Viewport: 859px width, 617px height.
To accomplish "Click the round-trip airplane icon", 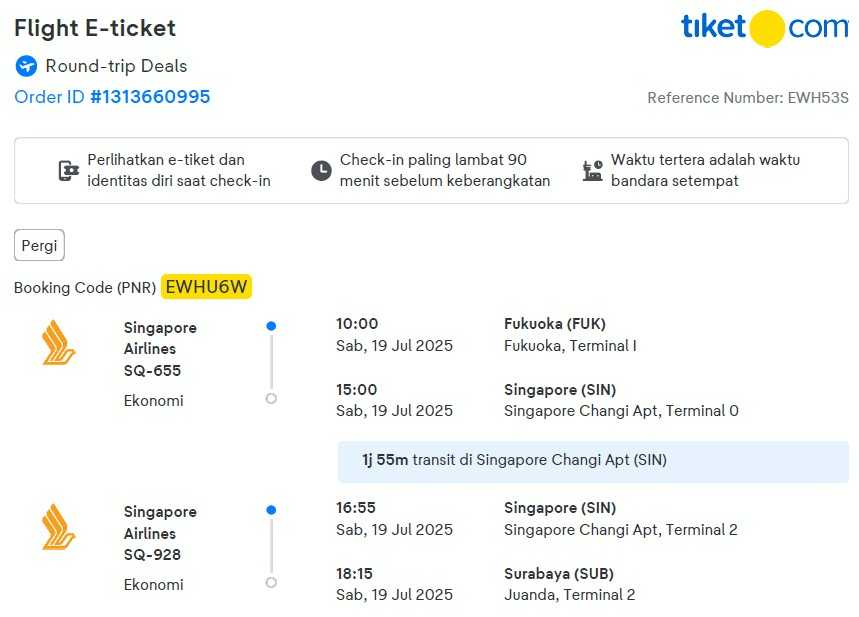I will [26, 66].
